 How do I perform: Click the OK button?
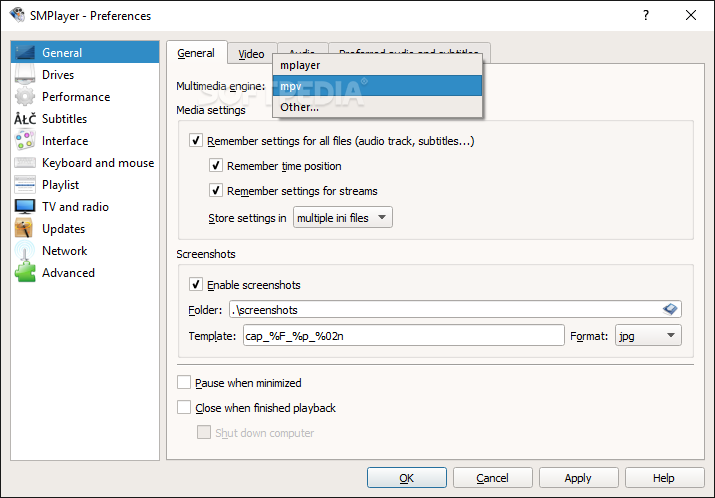coord(406,477)
